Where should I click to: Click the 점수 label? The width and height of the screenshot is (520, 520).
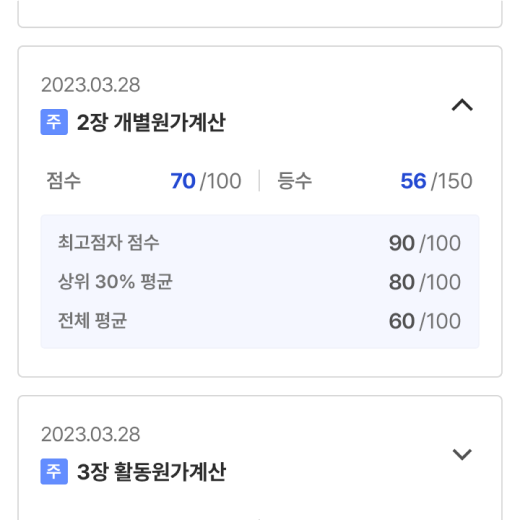pyautogui.click(x=63, y=181)
